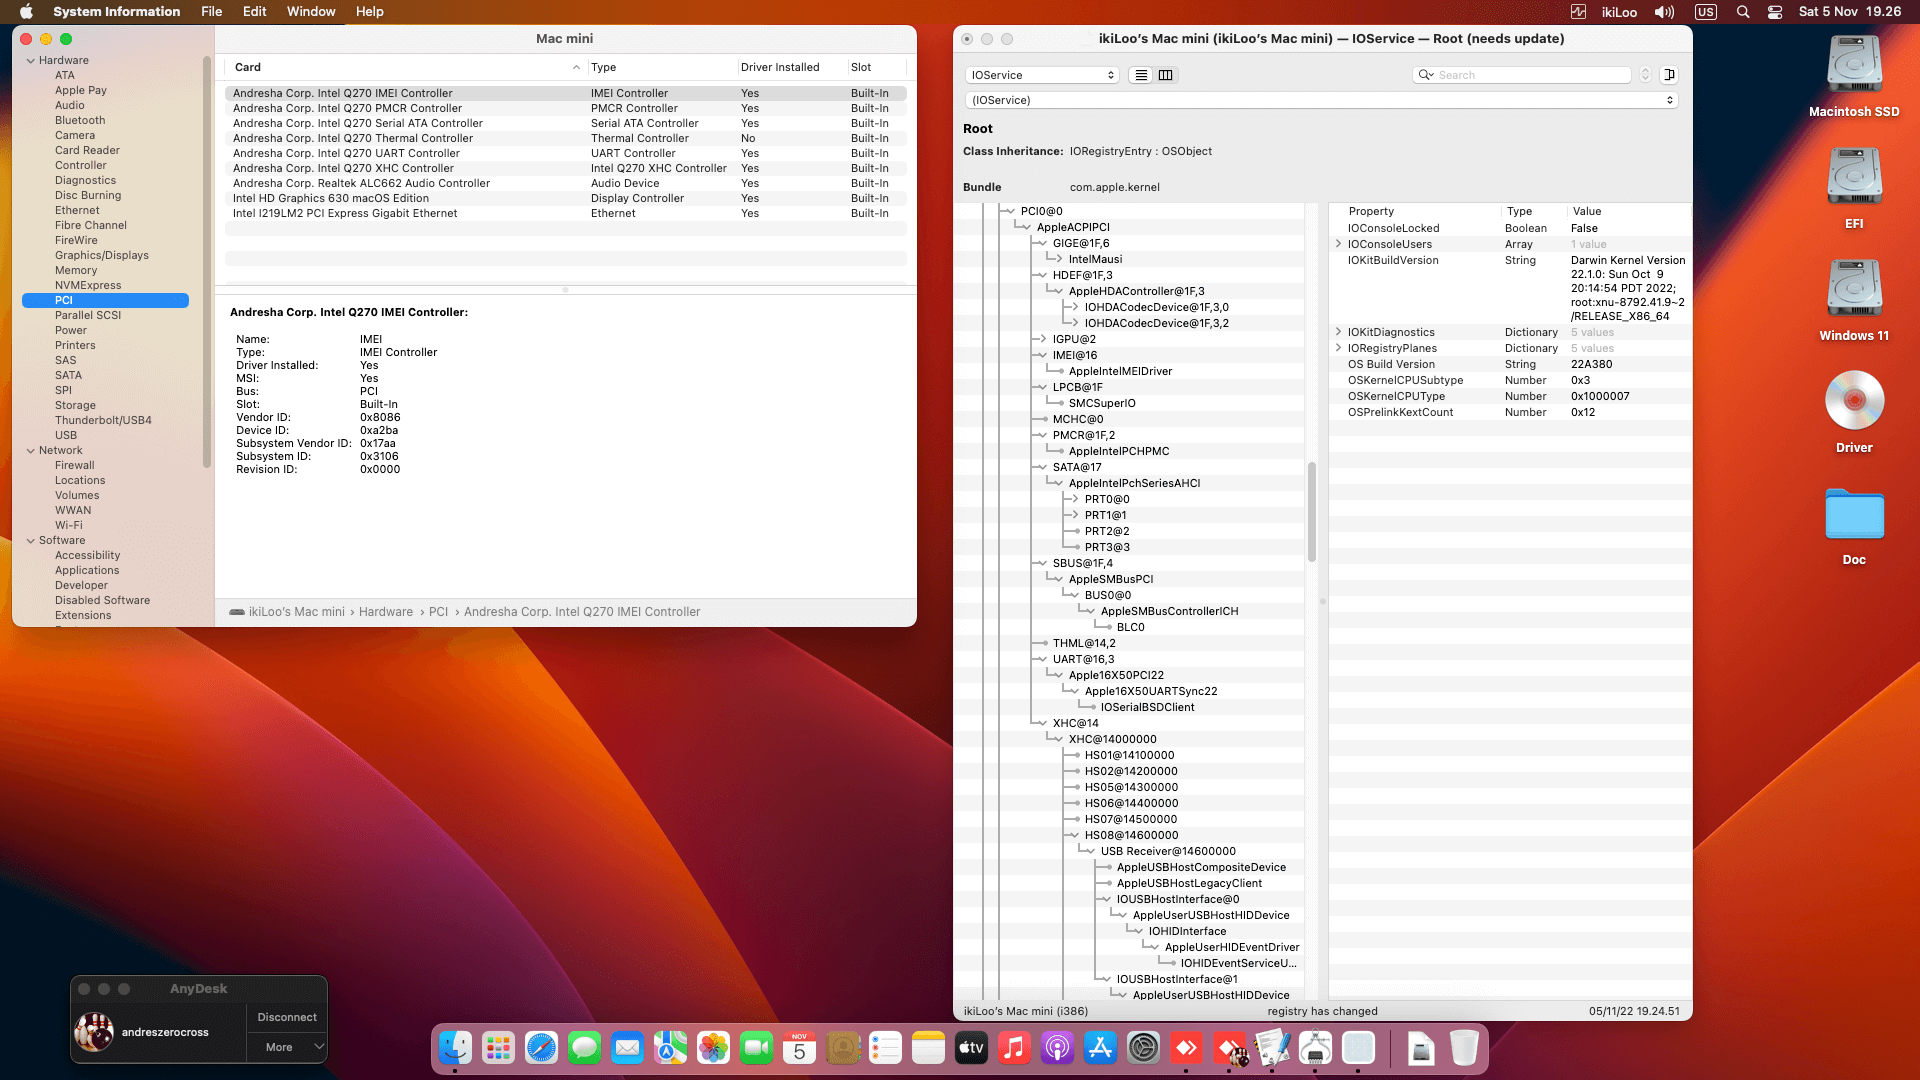The height and width of the screenshot is (1080, 1920).
Task: Open Contacts from the Dock
Action: 842,1047
